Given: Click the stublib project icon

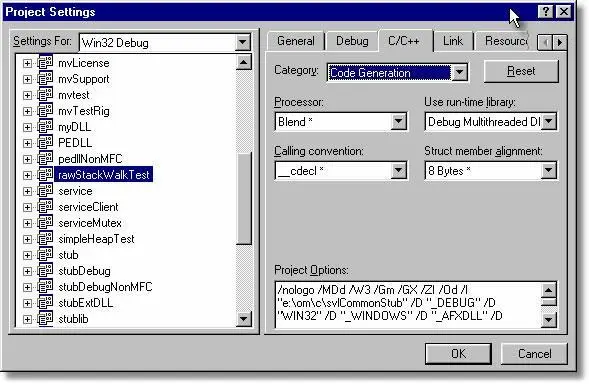Looking at the screenshot, I should (x=45, y=319).
